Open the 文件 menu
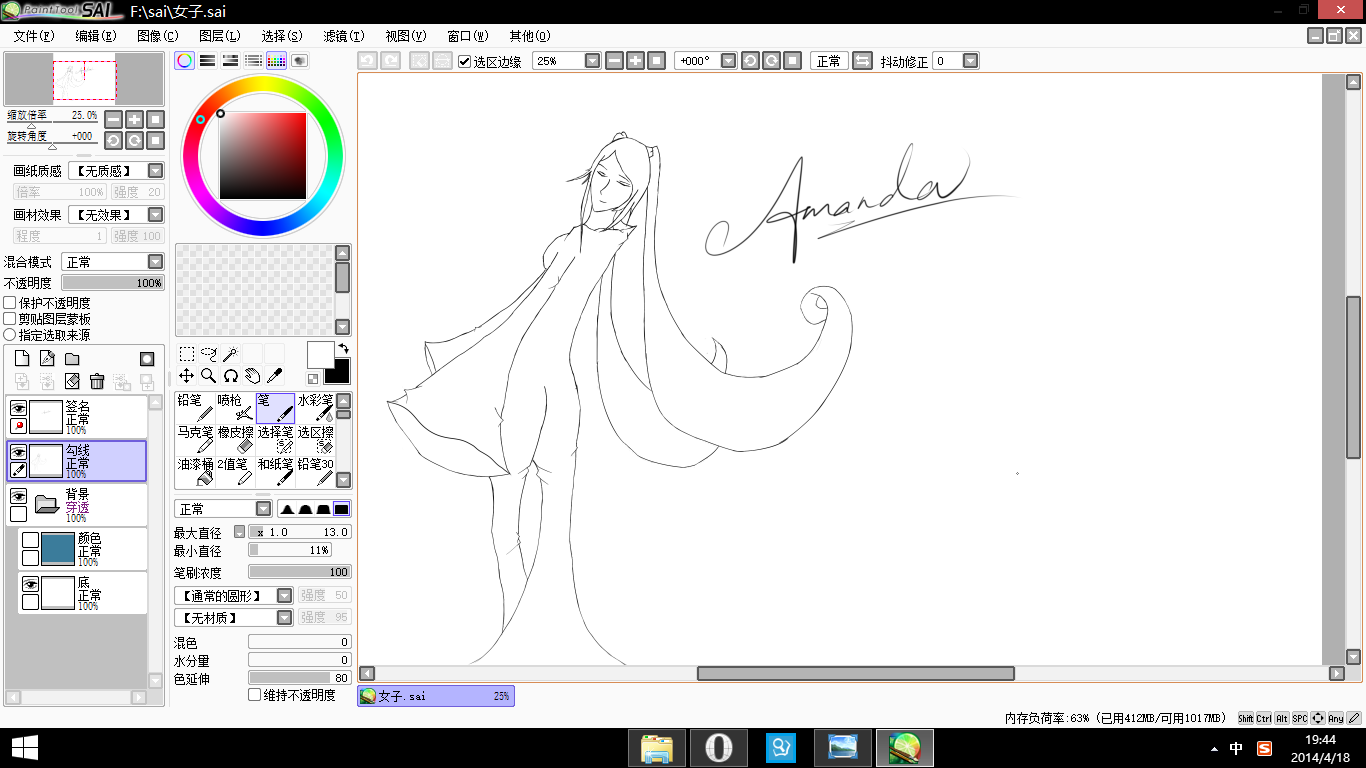 [33, 36]
